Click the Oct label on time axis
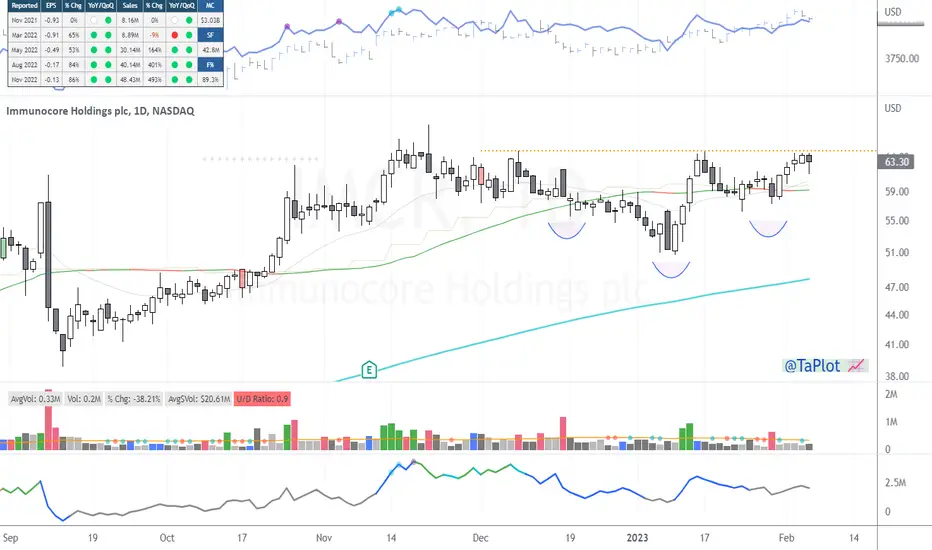The width and height of the screenshot is (932, 550). [x=167, y=538]
